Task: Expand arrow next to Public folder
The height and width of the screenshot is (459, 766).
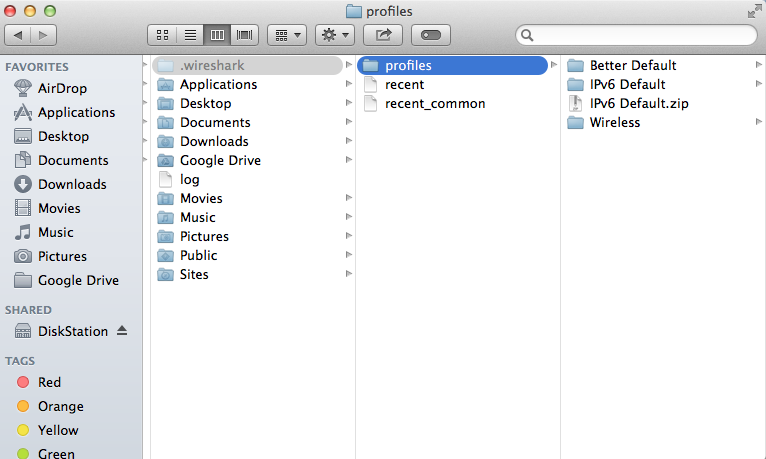Action: 349,254
